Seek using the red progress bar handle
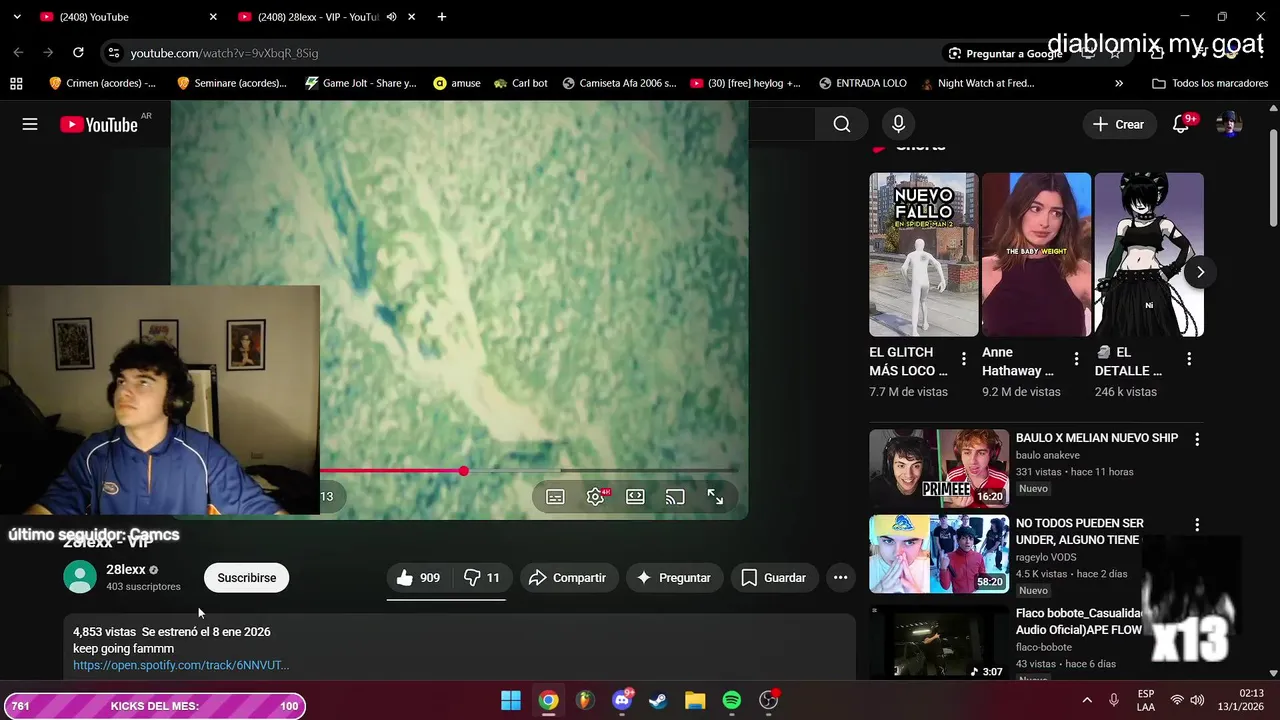 [x=464, y=470]
